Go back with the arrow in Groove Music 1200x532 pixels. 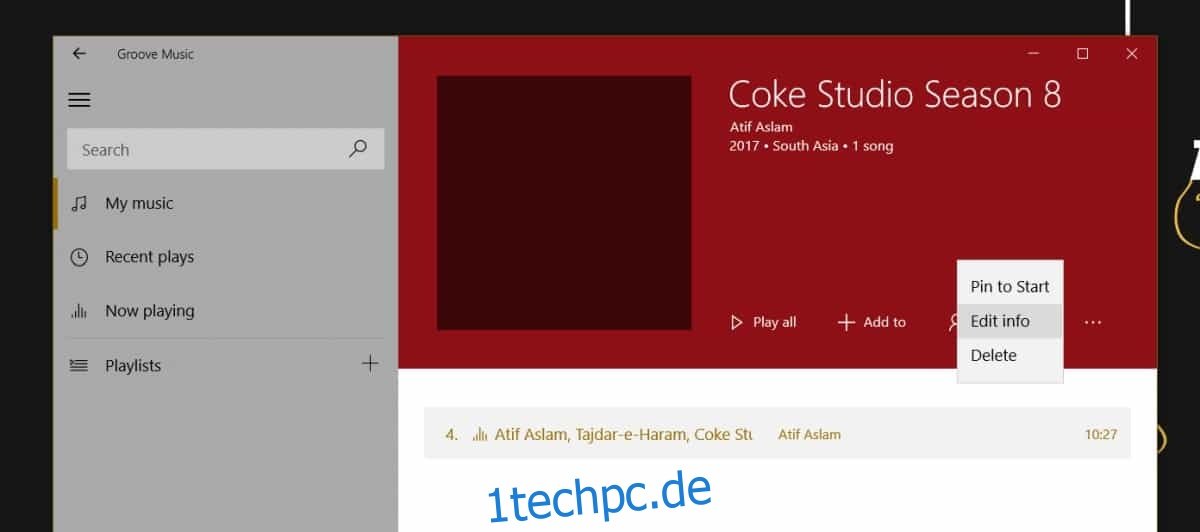click(79, 54)
